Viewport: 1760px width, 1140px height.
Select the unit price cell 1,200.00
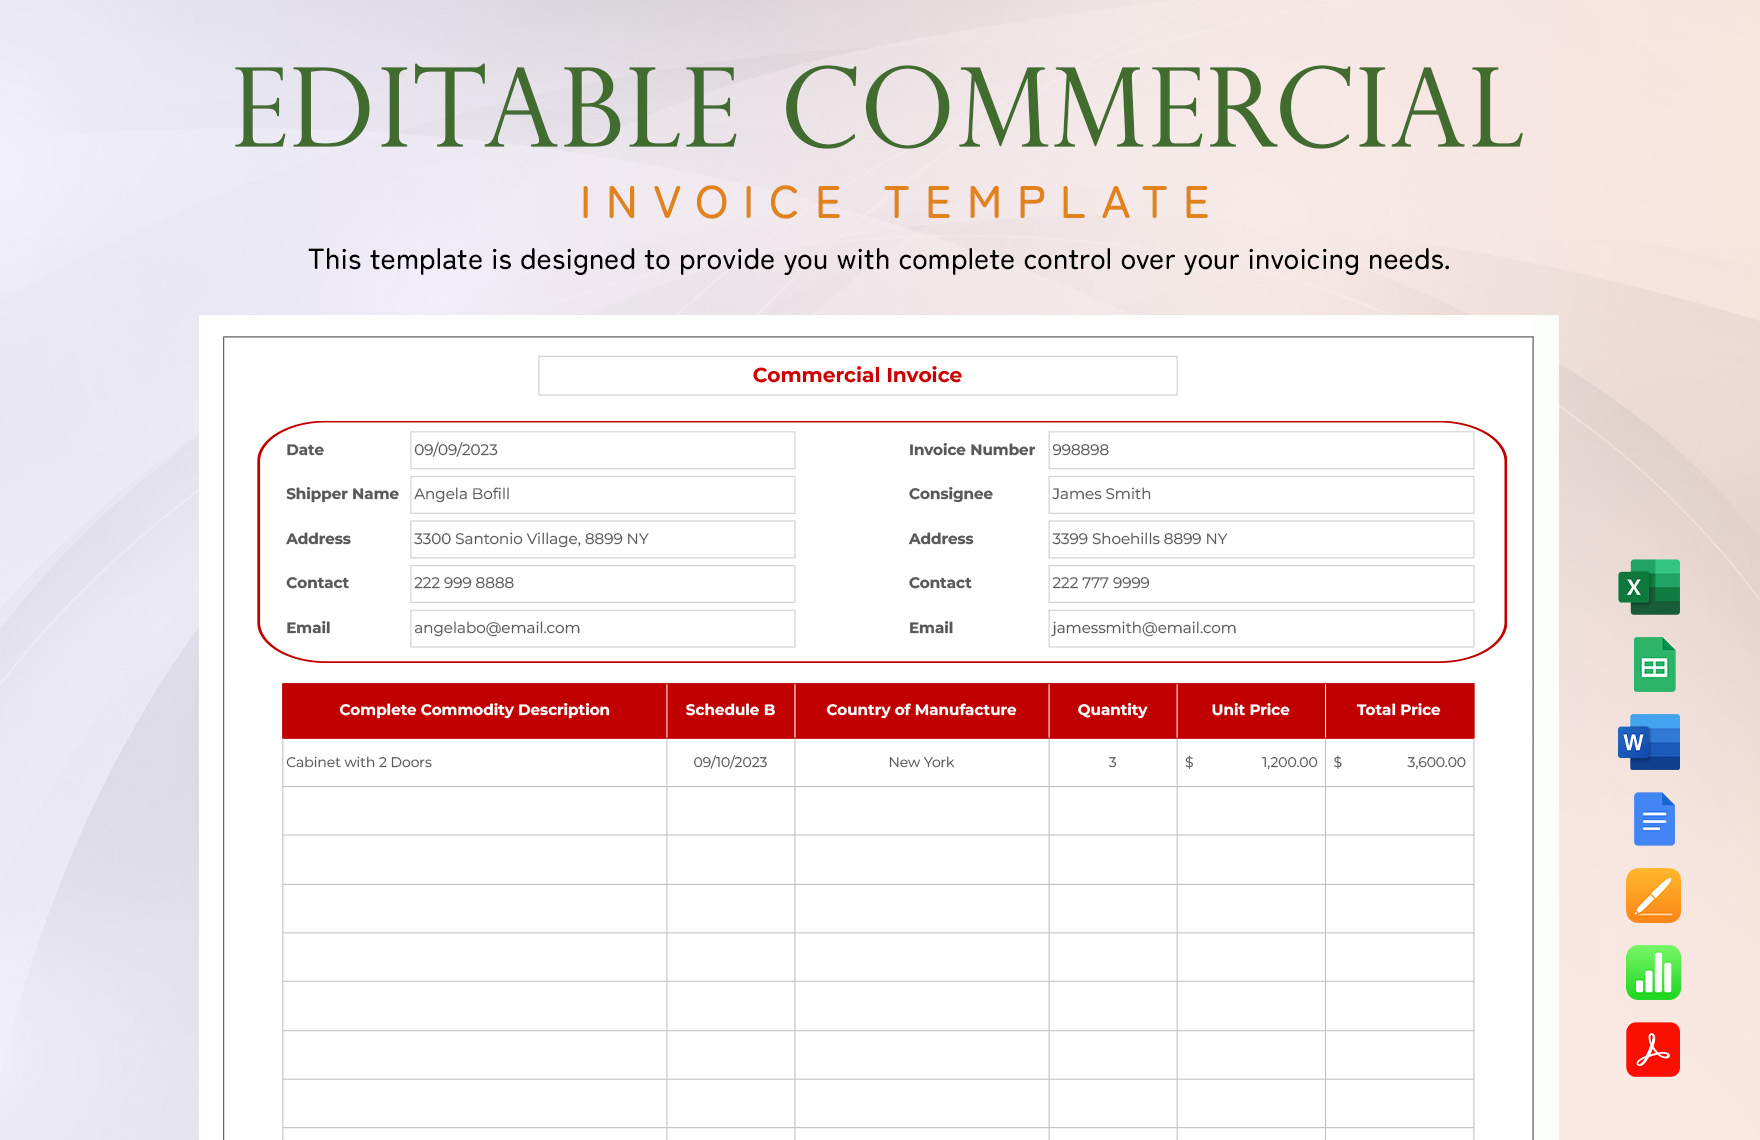1250,762
